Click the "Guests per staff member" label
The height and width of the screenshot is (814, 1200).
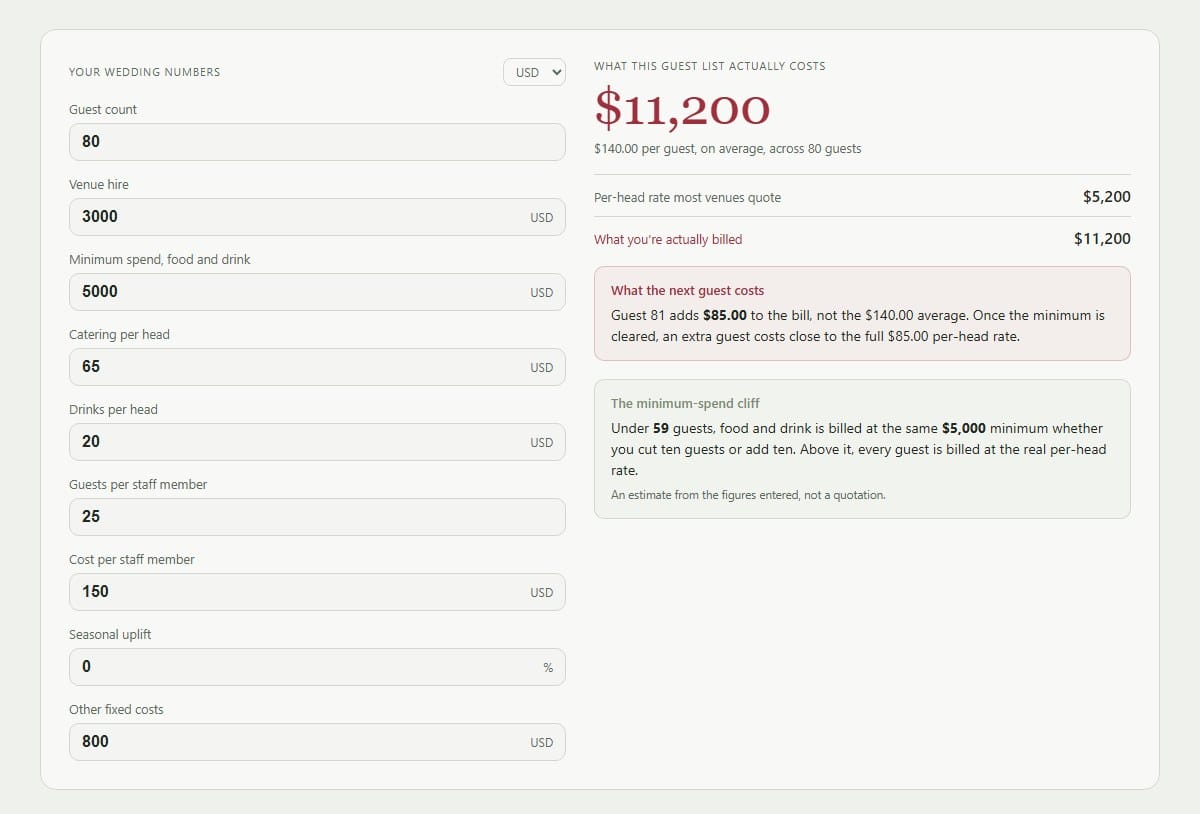(x=138, y=485)
